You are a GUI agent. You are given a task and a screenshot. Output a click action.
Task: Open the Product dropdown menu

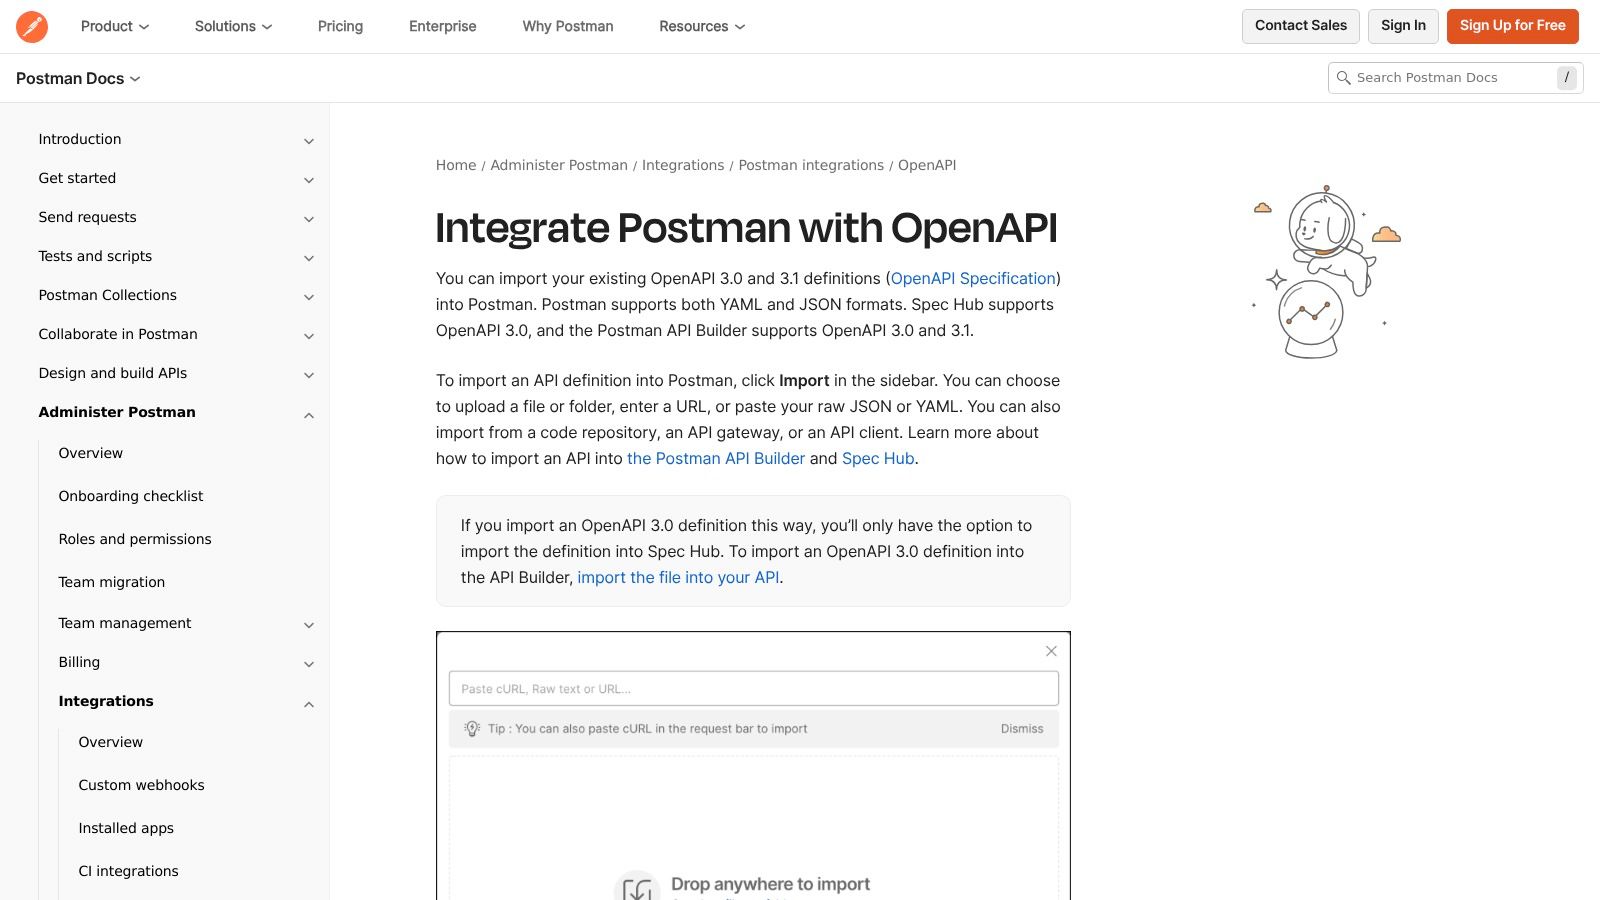click(115, 27)
